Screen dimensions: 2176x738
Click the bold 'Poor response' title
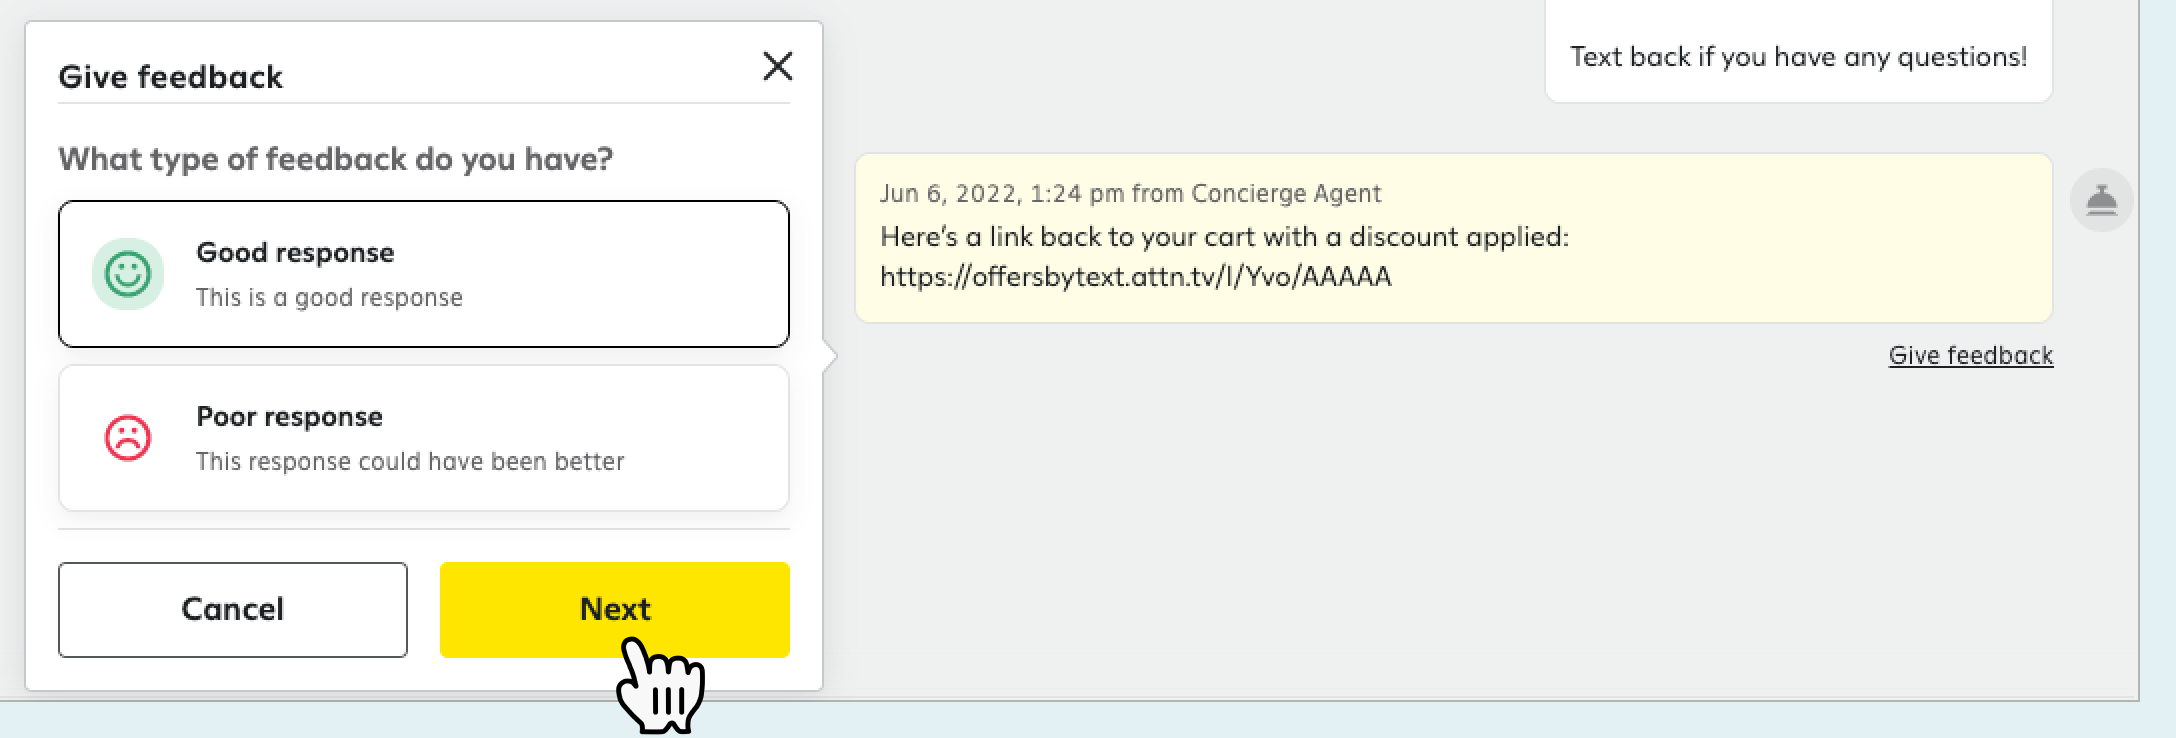click(x=289, y=416)
